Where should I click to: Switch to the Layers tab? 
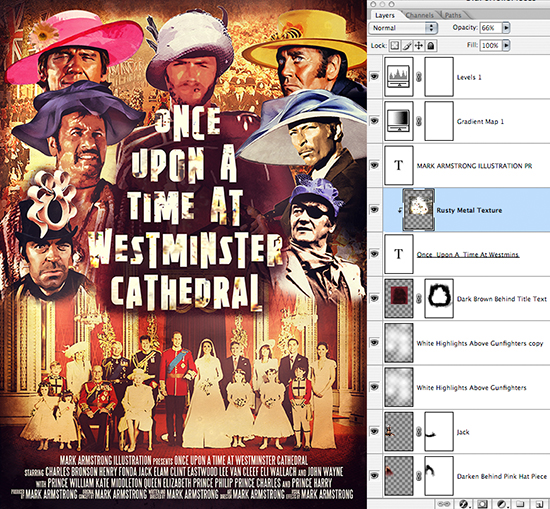[x=385, y=15]
